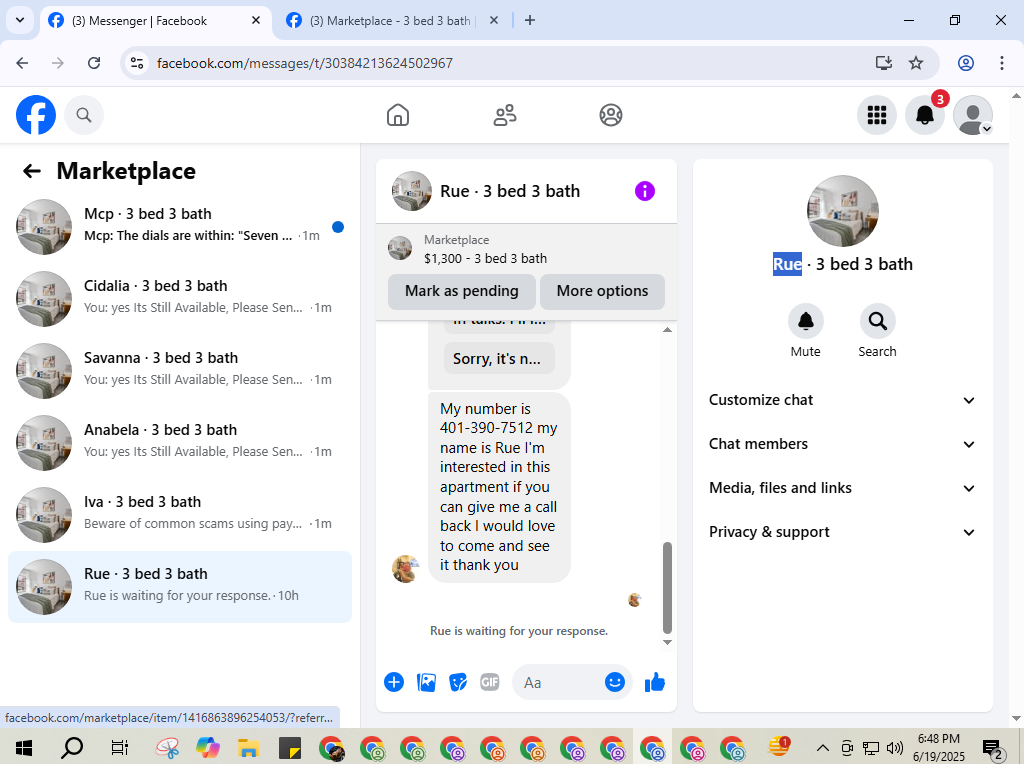Open the Mcp · 3 bed 3 bath conversation
The width and height of the screenshot is (1024, 764).
[x=180, y=227]
